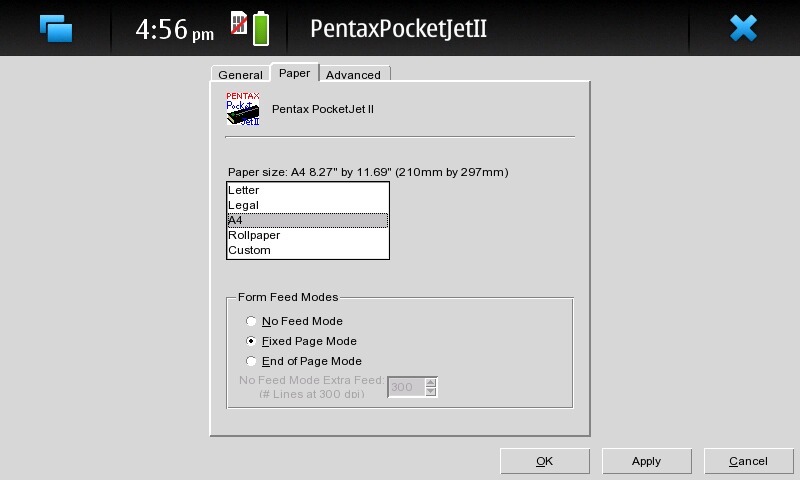Select Legal paper size
This screenshot has width=800, height=480.
click(308, 205)
